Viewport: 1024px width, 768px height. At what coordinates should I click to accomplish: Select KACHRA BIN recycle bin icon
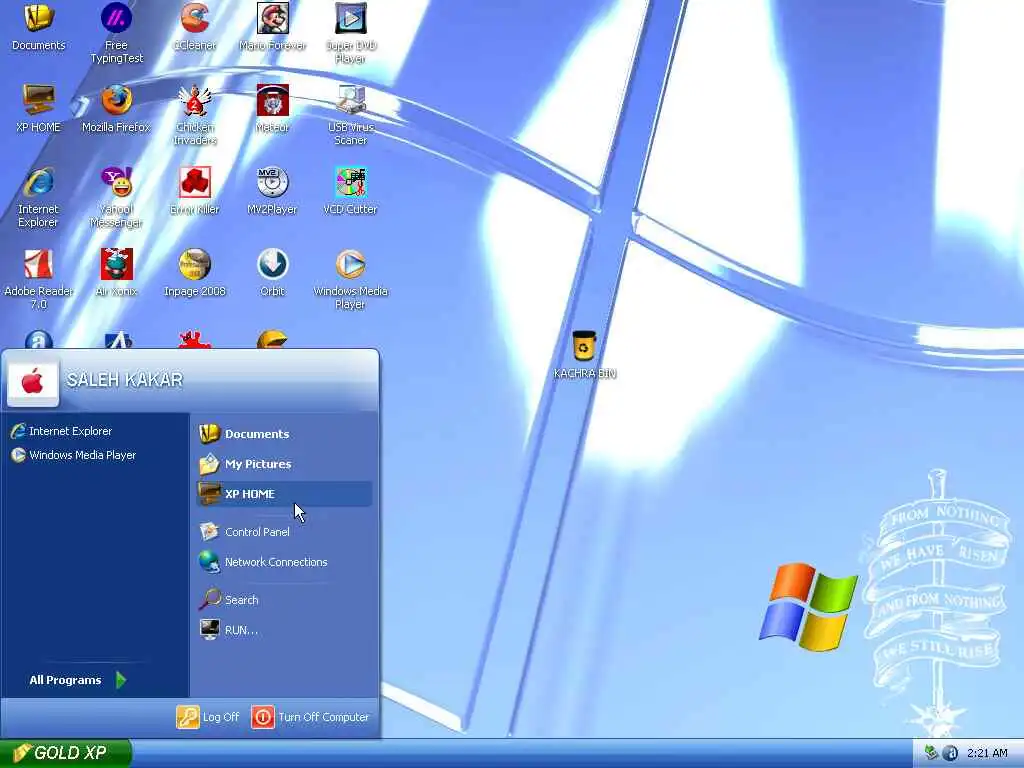pyautogui.click(x=584, y=355)
